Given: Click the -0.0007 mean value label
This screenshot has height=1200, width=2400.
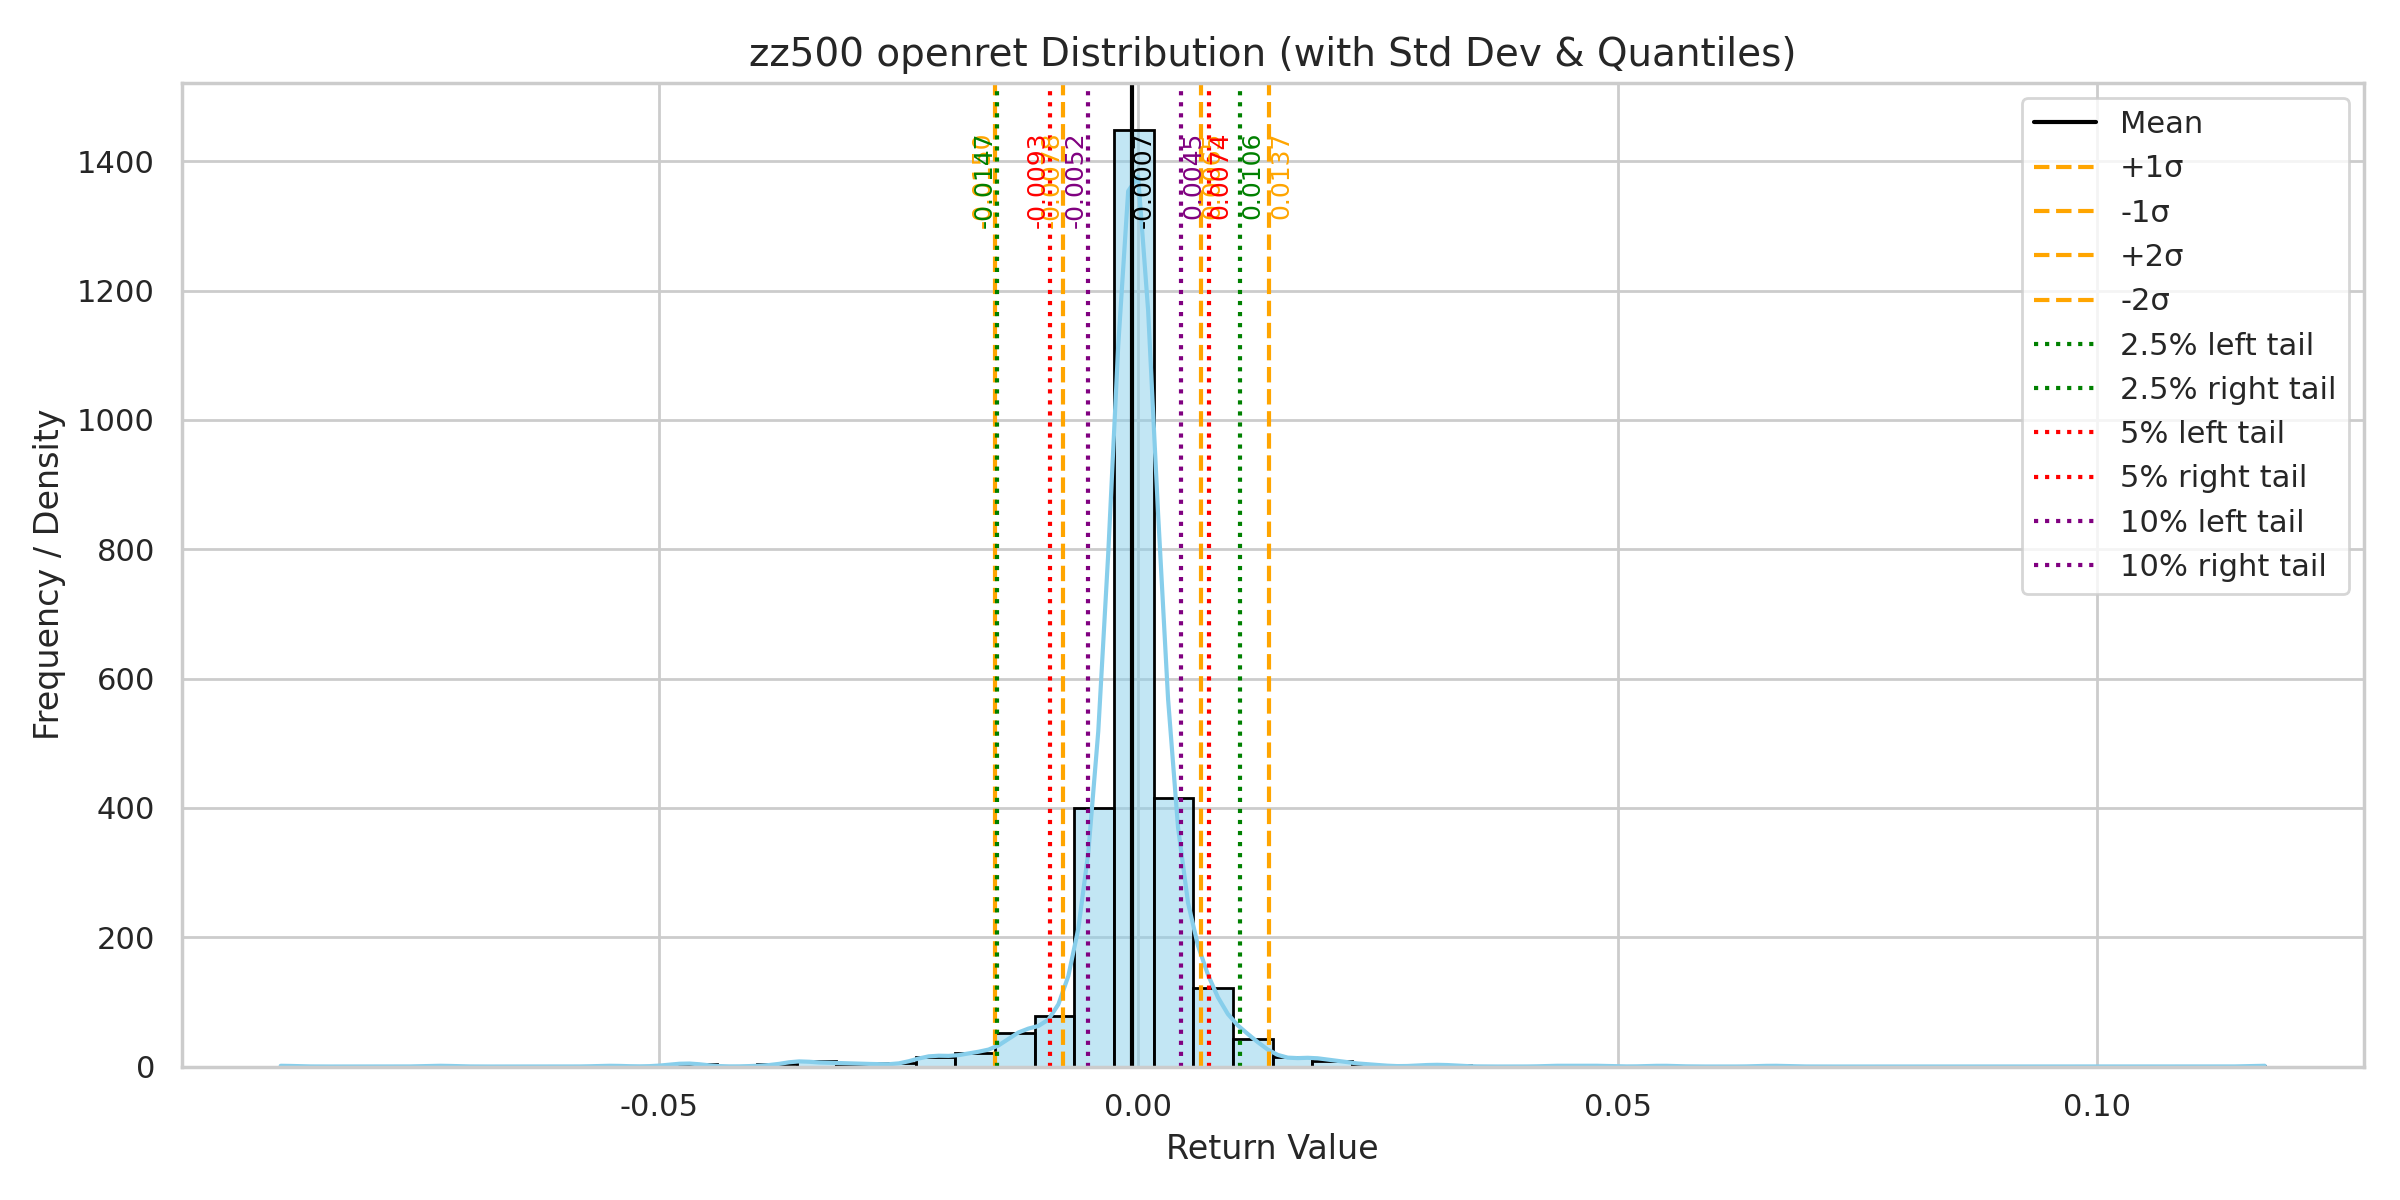Looking at the screenshot, I should pos(1144,182).
